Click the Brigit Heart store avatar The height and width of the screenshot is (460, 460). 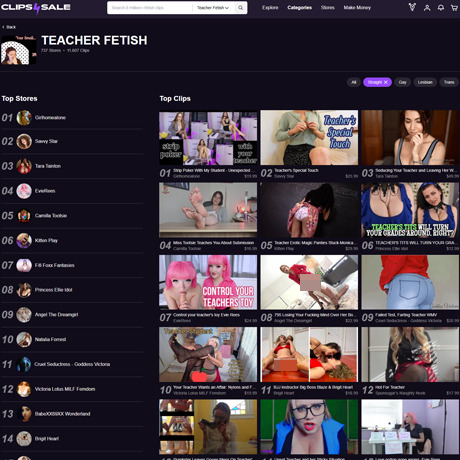(x=24, y=439)
